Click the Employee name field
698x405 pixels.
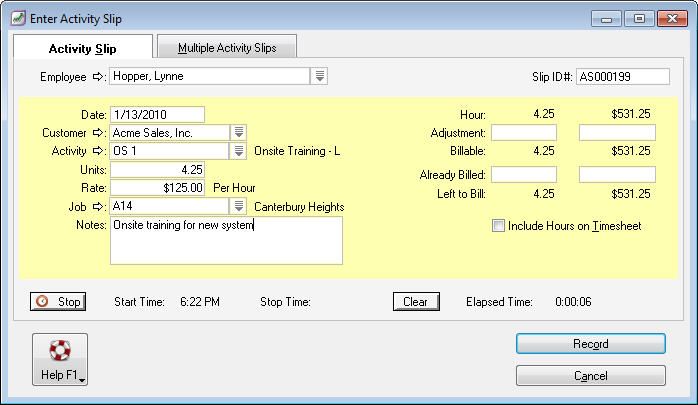point(210,76)
